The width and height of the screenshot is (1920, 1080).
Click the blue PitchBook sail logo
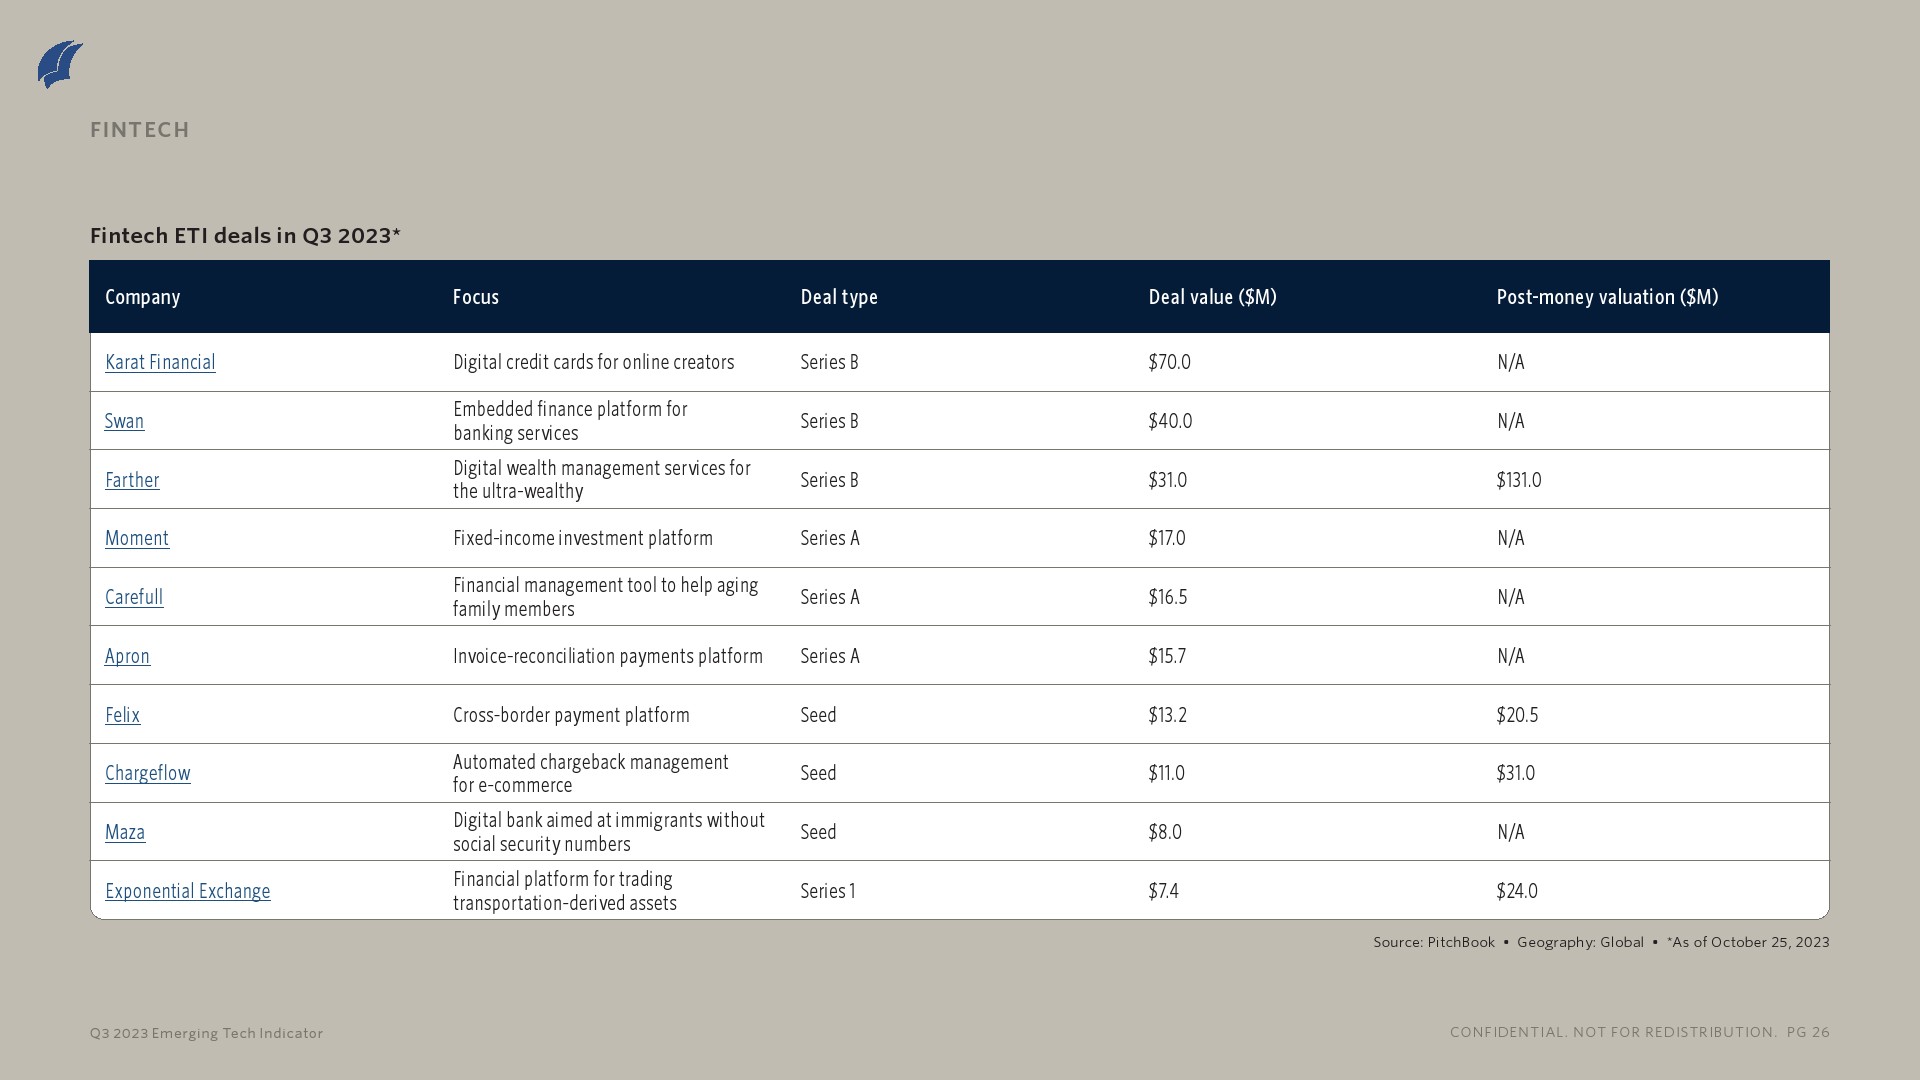(60, 65)
